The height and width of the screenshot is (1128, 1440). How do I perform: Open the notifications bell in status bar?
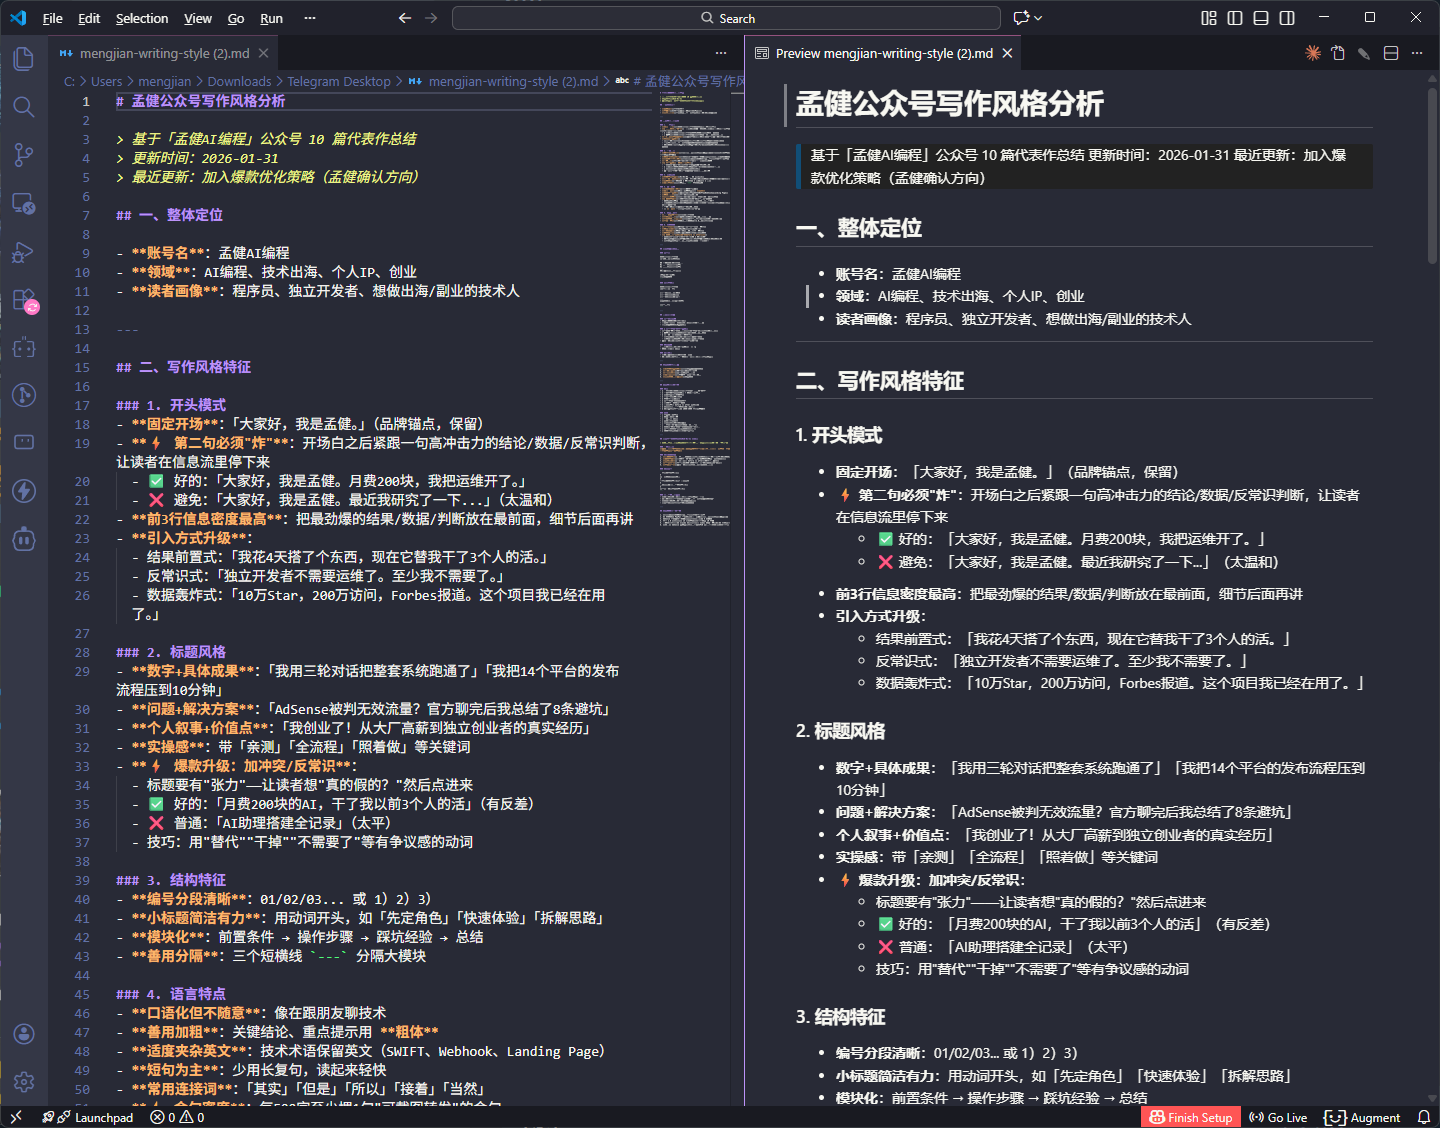pos(1423,1117)
